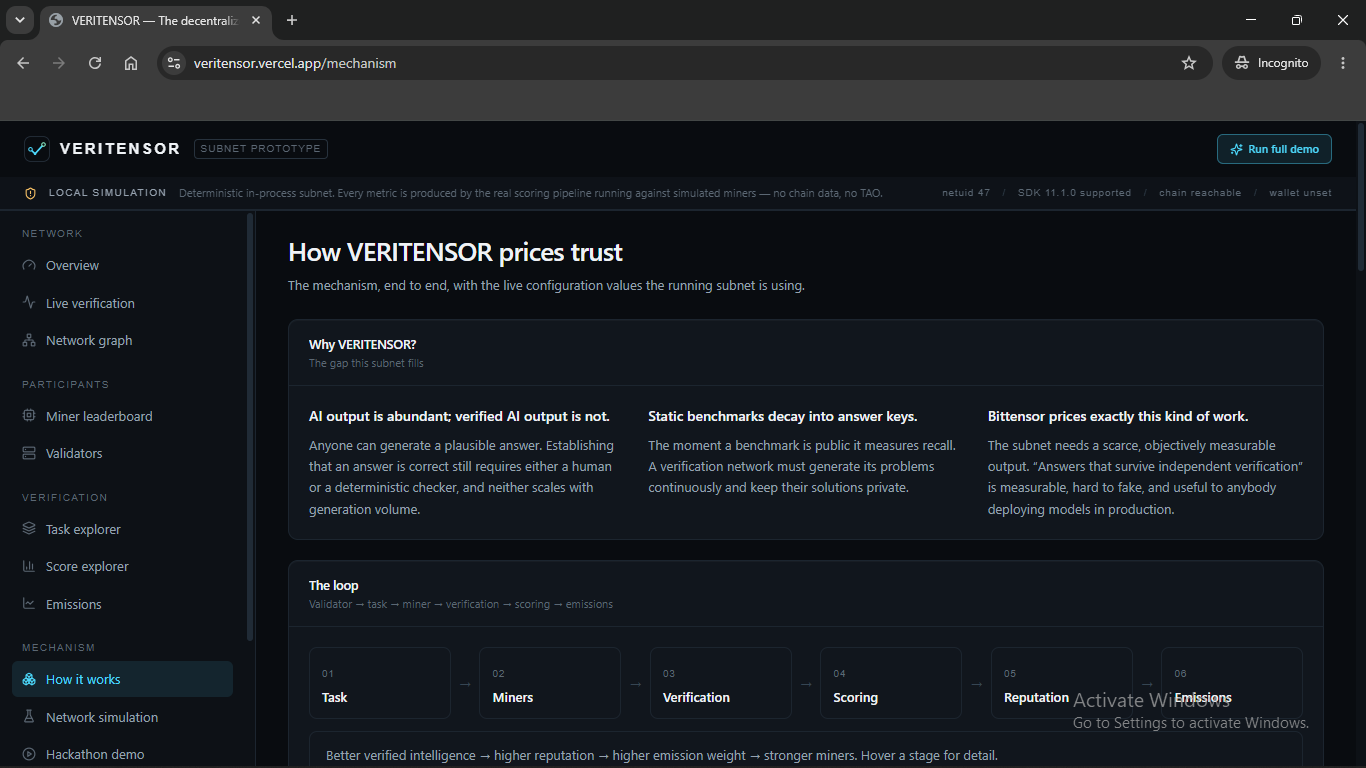
Task: Click the MECHANISM sidebar section label
Action: [x=59, y=648]
